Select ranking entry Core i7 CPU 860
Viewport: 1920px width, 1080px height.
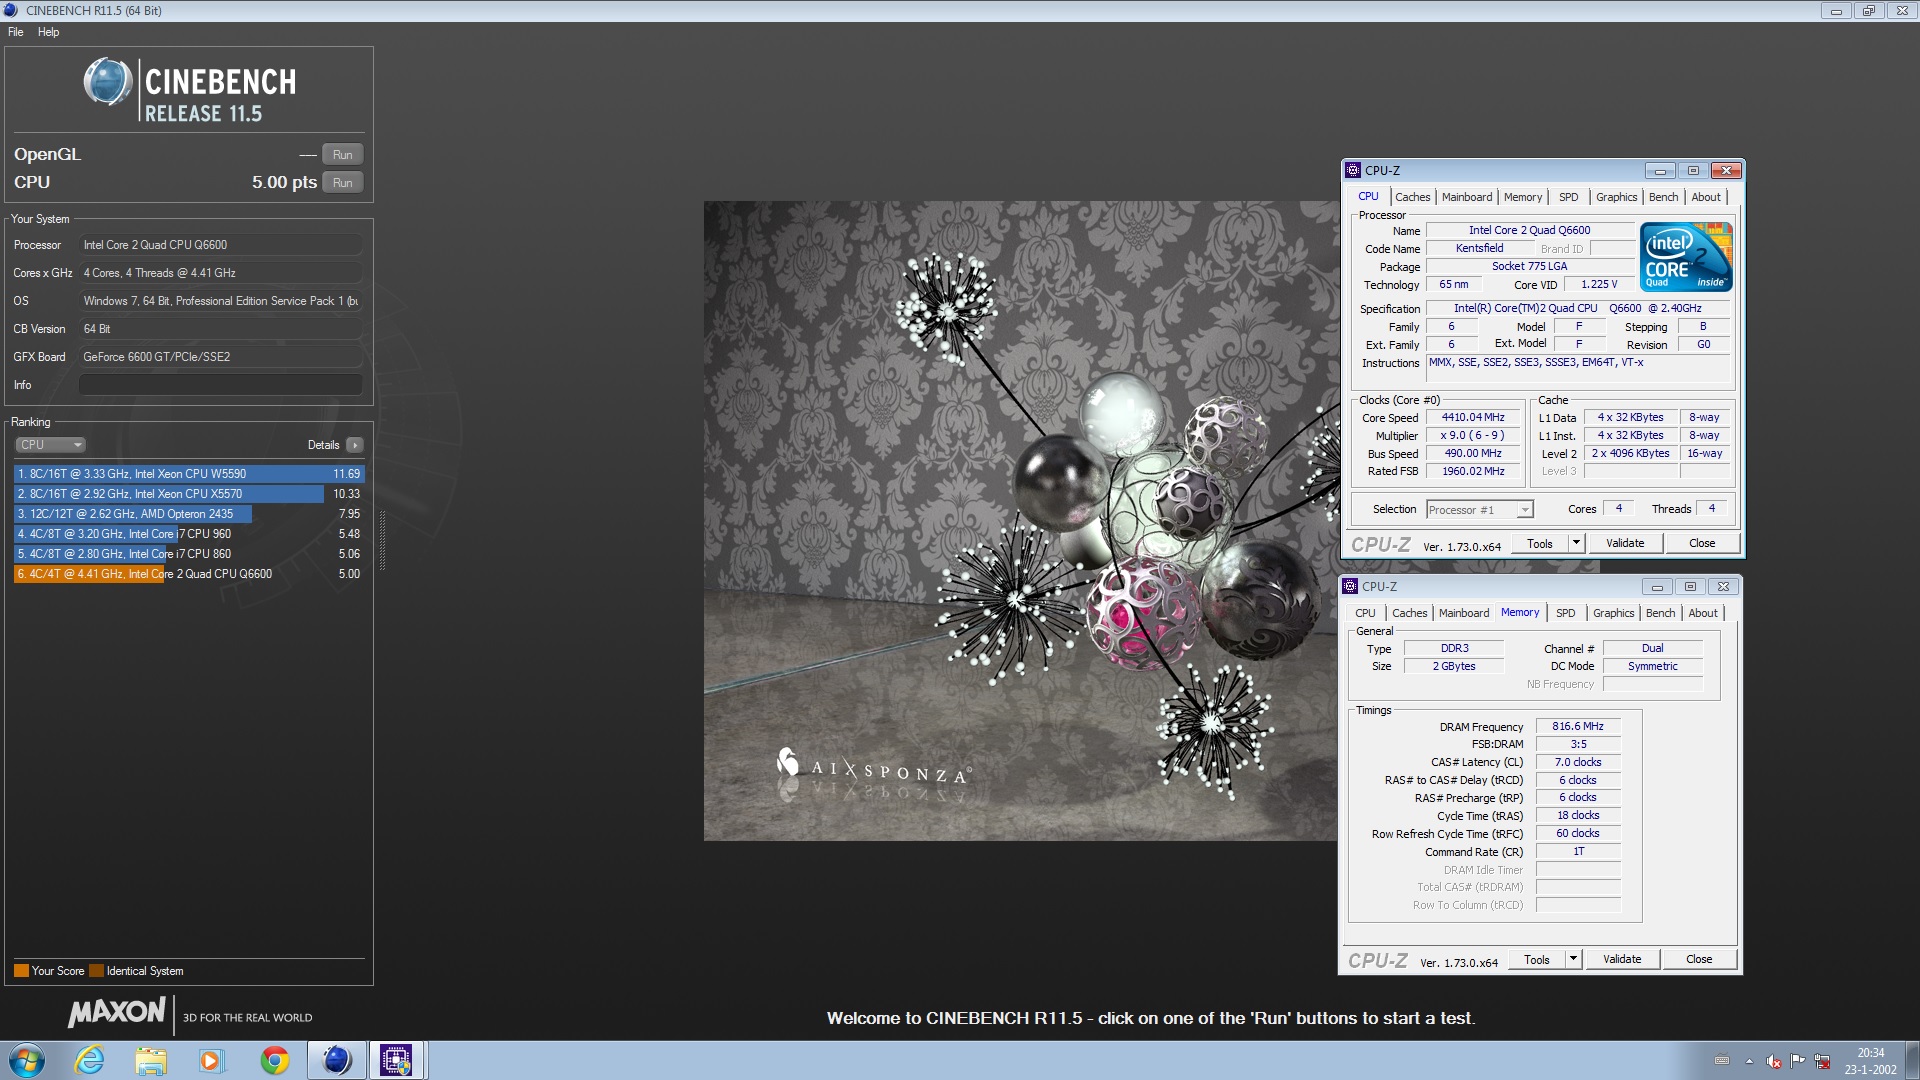[x=189, y=554]
